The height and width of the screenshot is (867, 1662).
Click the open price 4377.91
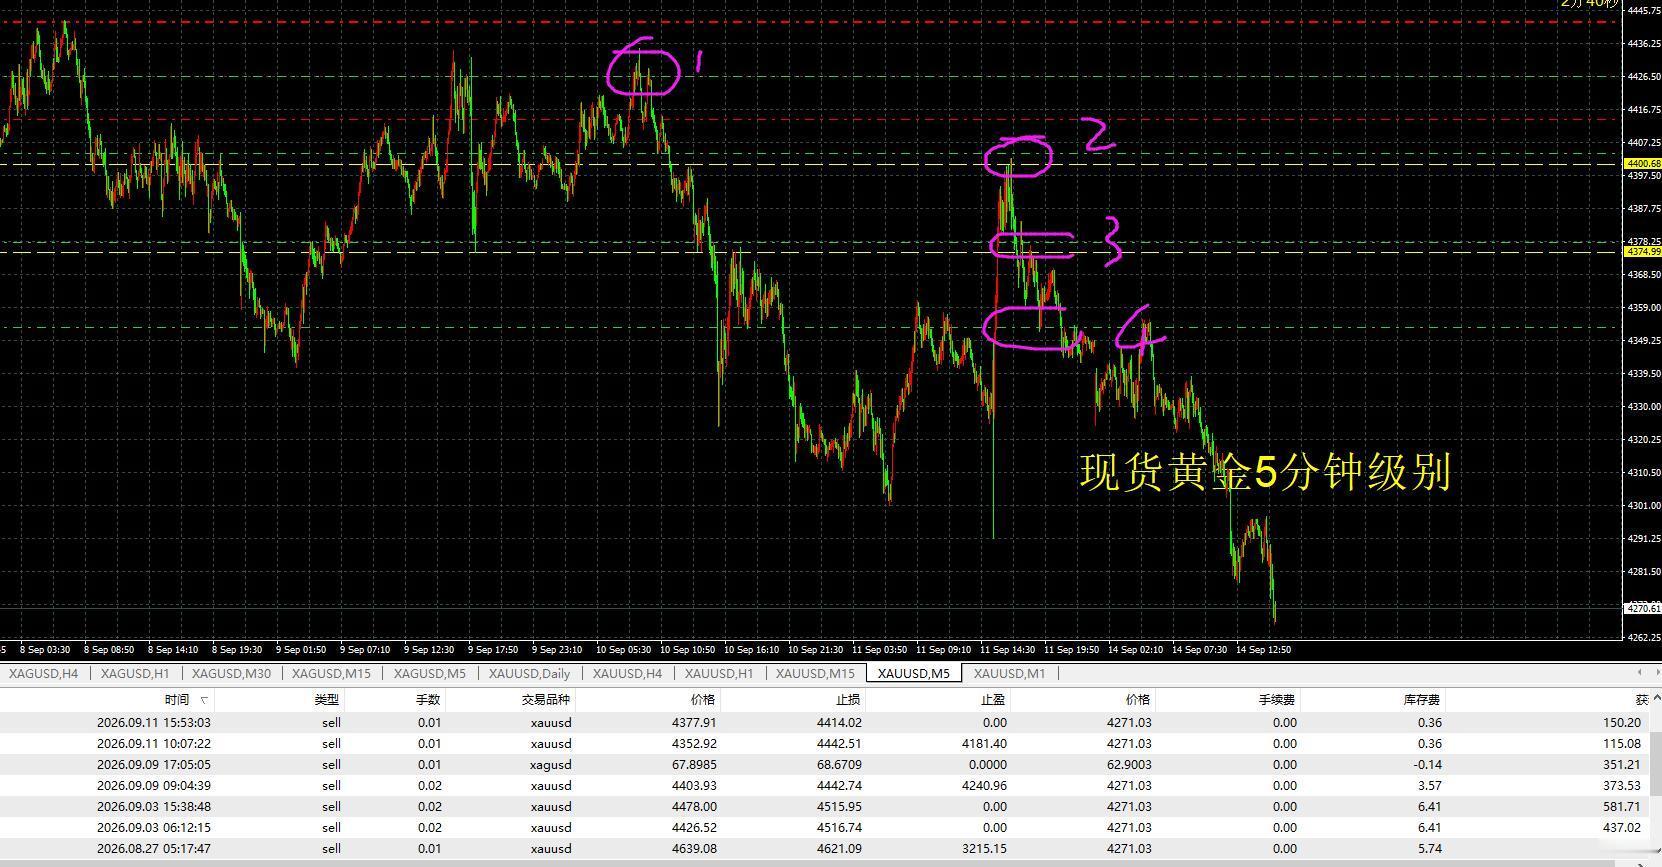[x=694, y=722]
